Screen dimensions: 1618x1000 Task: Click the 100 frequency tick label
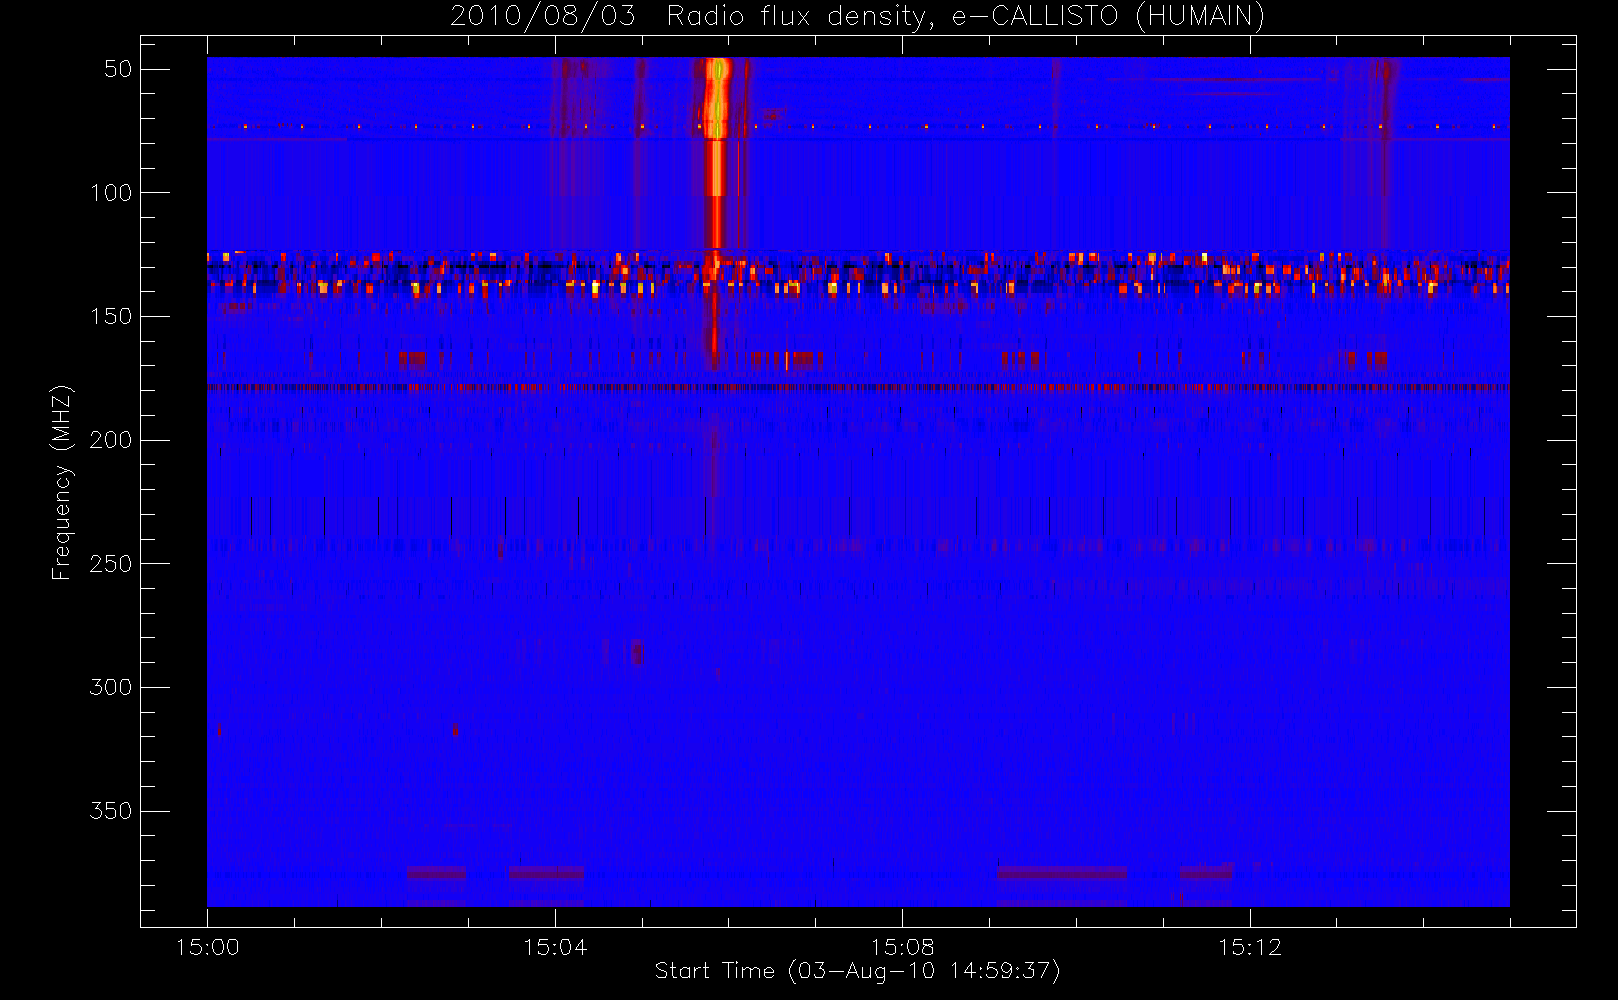[x=111, y=192]
